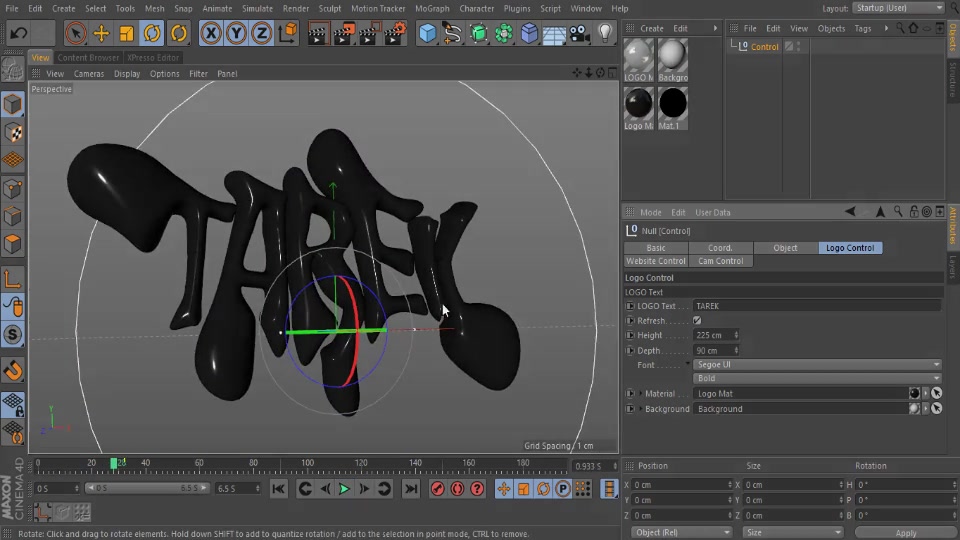Viewport: 960px width, 540px height.
Task: Open the spline pen tools icon
Action: click(452, 33)
